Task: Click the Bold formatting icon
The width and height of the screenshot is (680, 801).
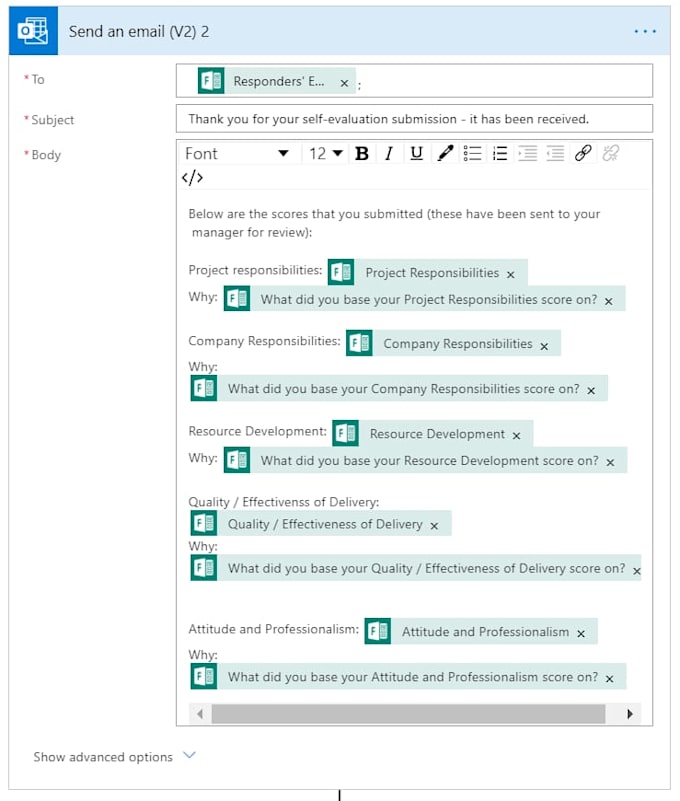Action: click(362, 153)
